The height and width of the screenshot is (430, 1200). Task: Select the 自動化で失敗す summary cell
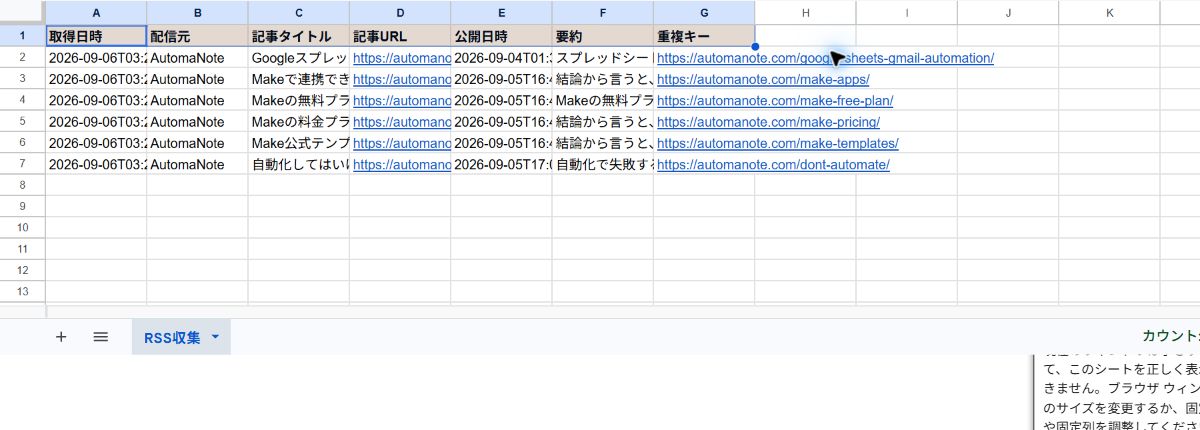point(602,164)
